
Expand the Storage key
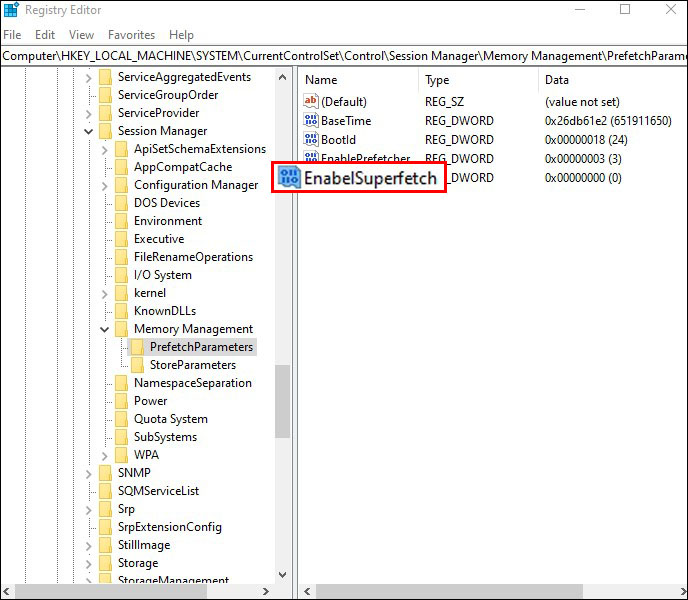coord(89,564)
